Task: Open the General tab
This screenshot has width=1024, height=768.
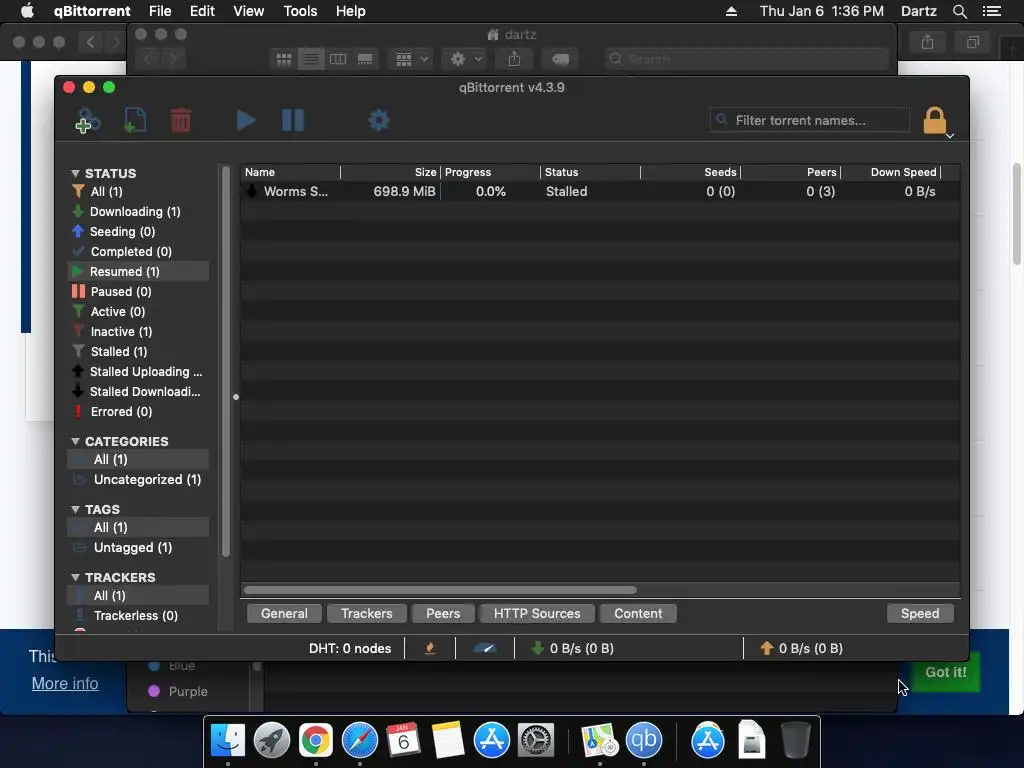Action: pos(284,614)
